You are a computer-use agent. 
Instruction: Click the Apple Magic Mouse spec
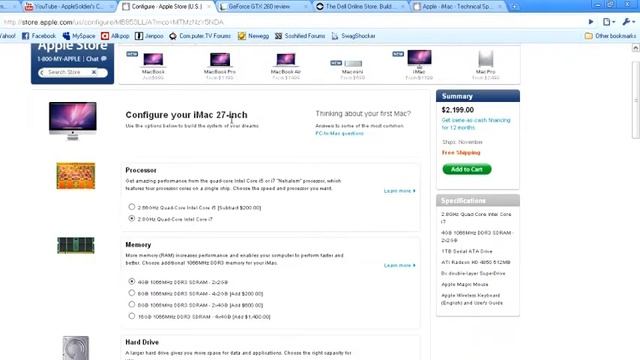tap(464, 284)
